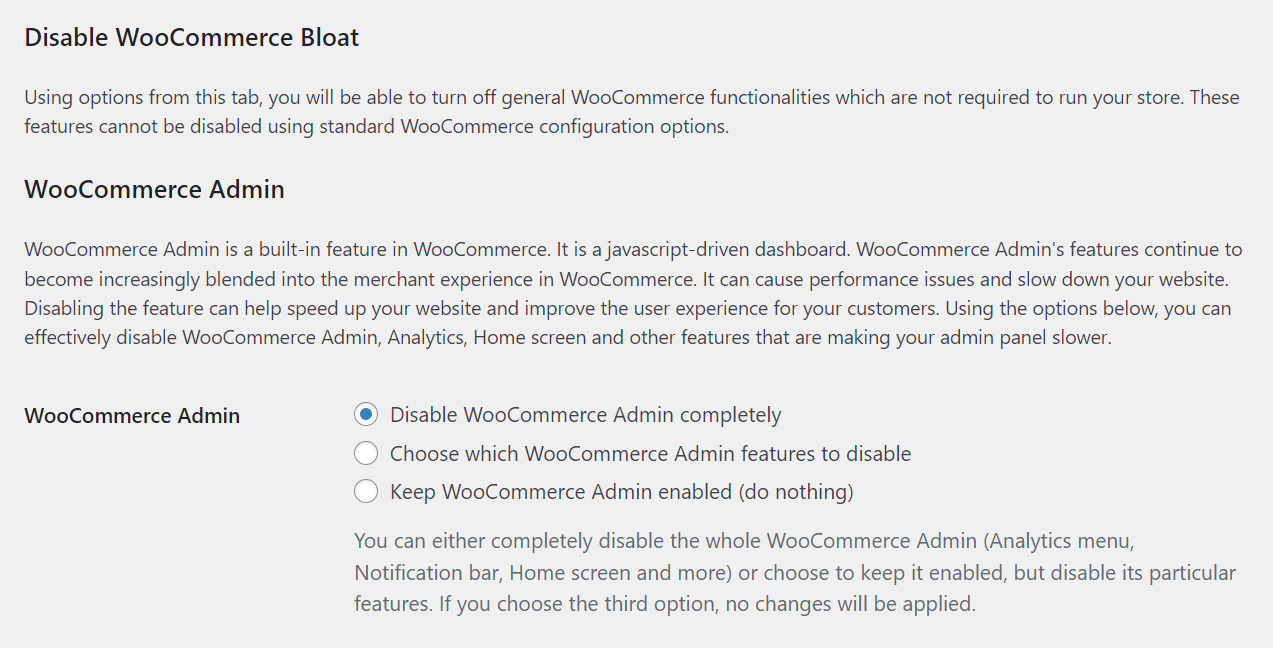Choose 'Choose which WooCommerce Admin features to disable'
Screen dimensions: 1273x648
coord(366,453)
